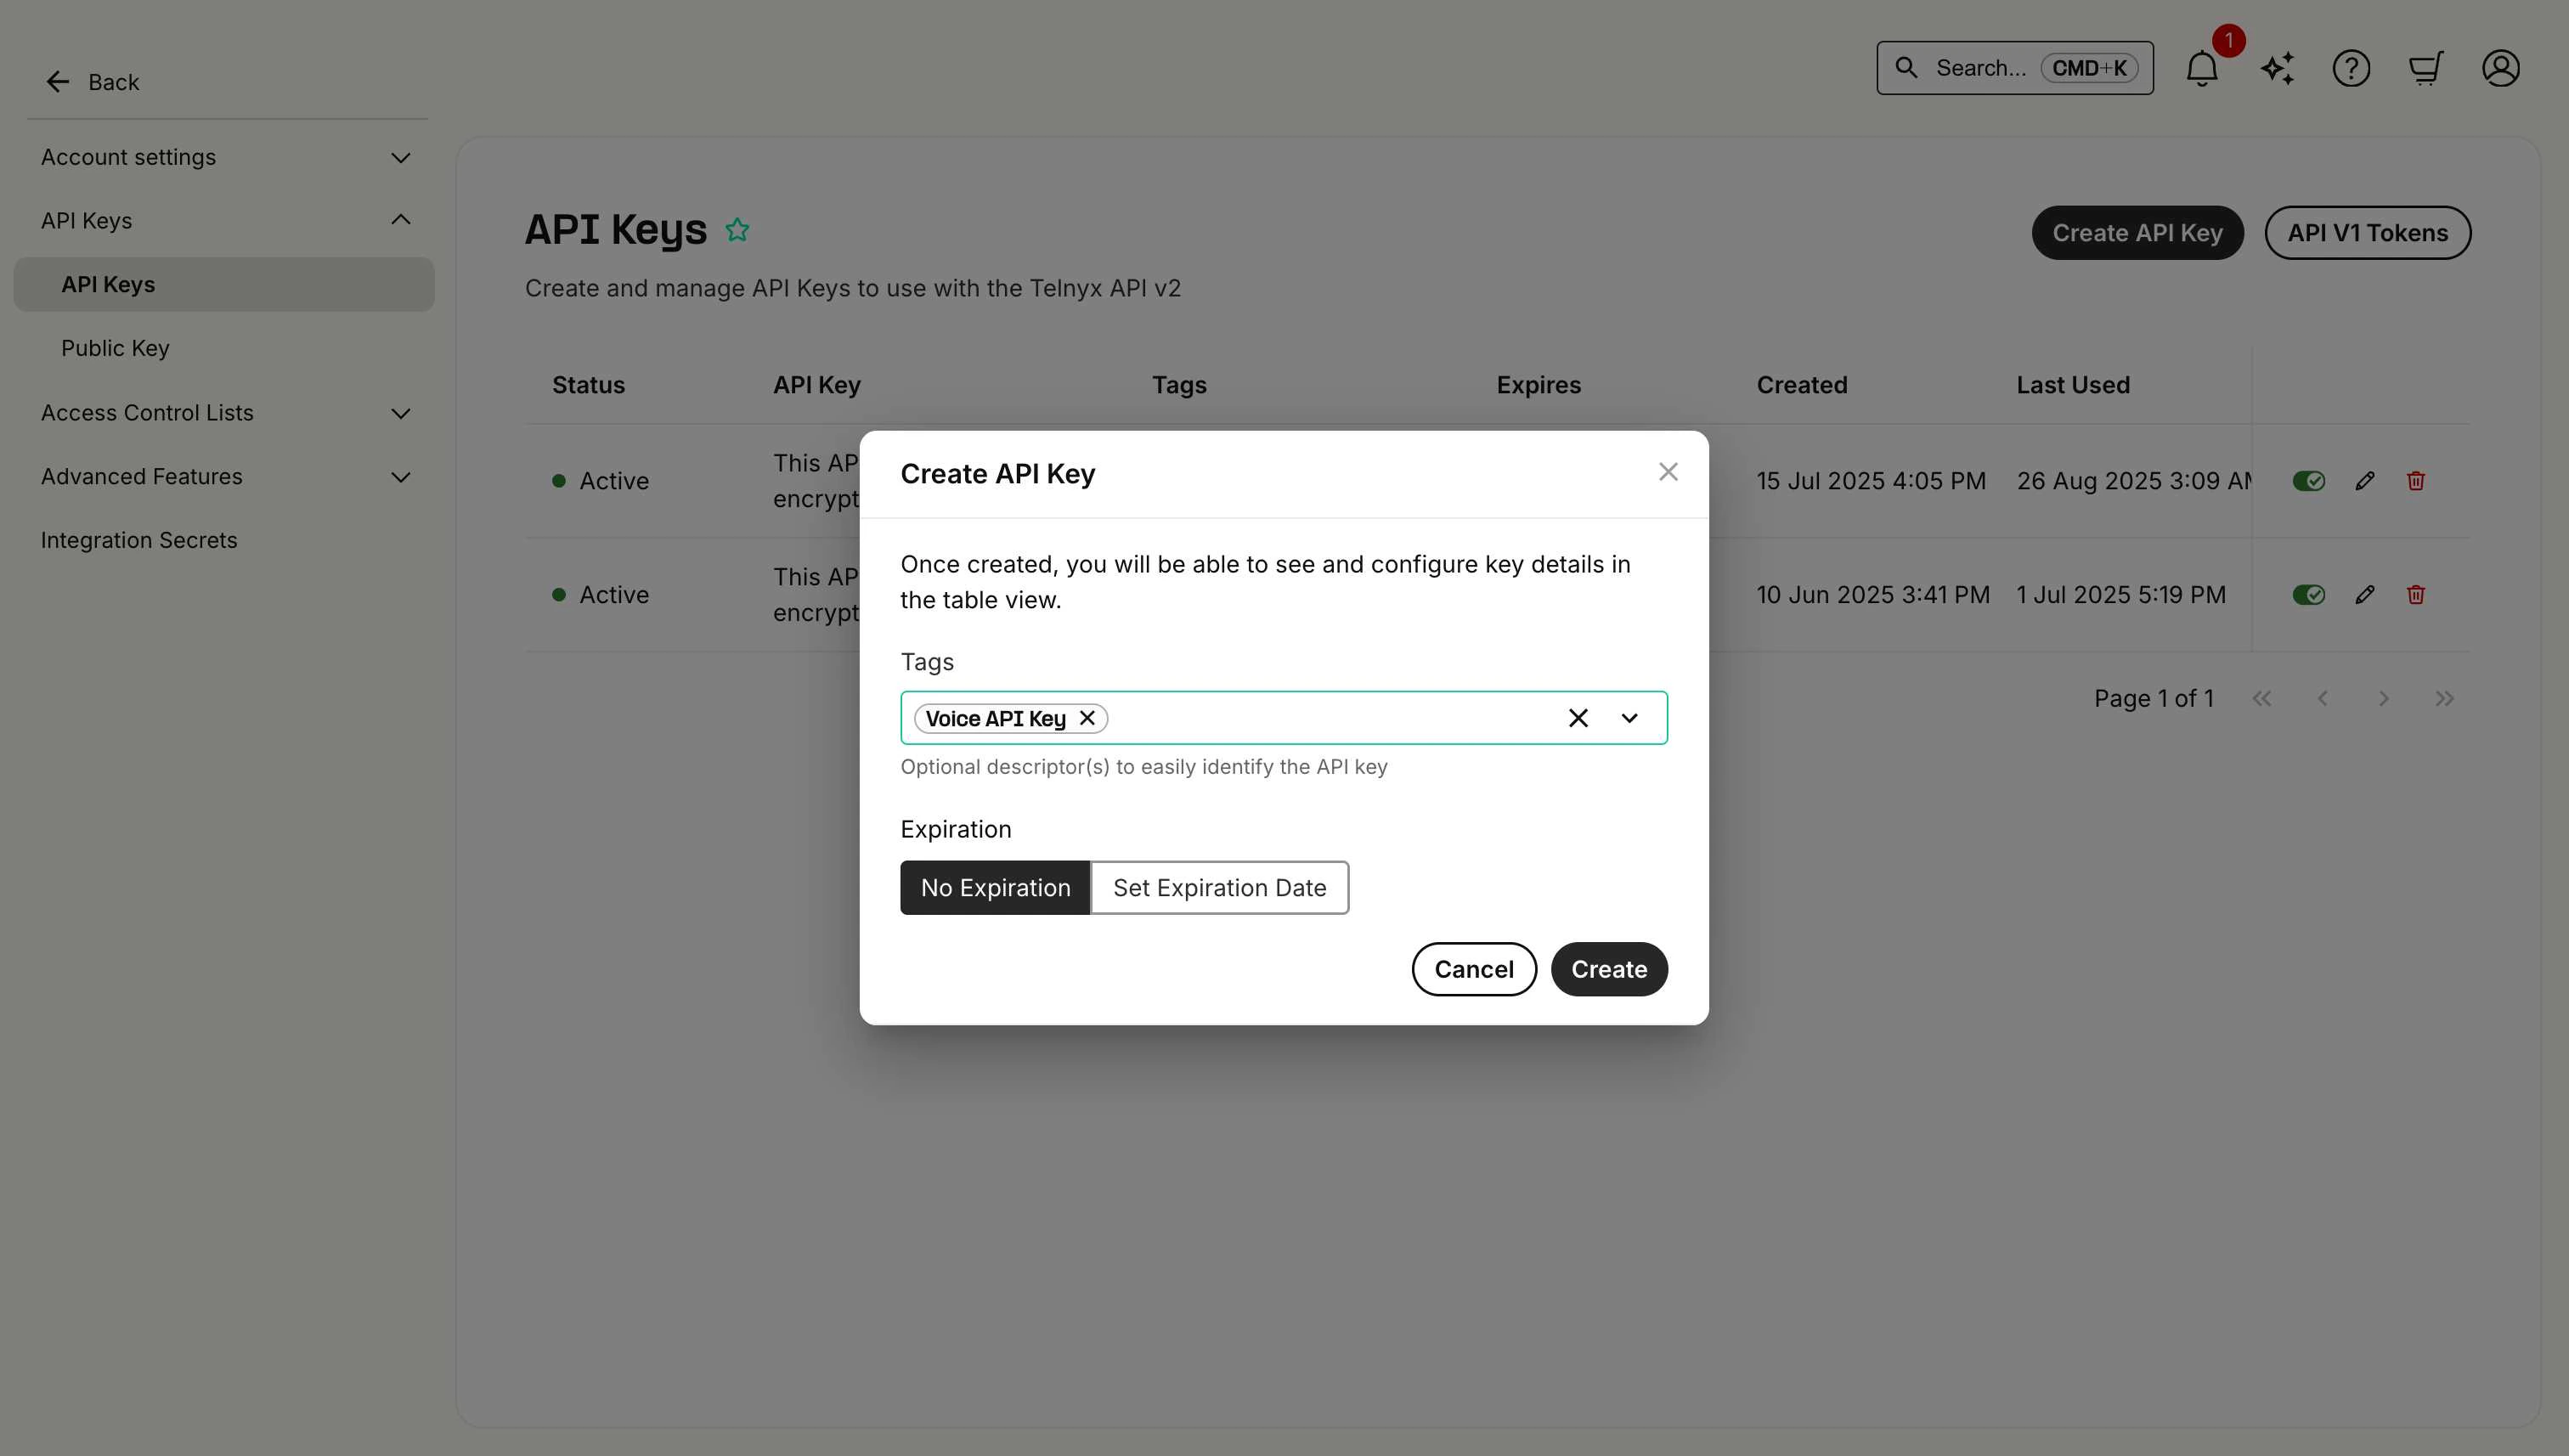Viewport: 2569px width, 1456px height.
Task: Delete the second API key via trash icon
Action: point(2416,594)
